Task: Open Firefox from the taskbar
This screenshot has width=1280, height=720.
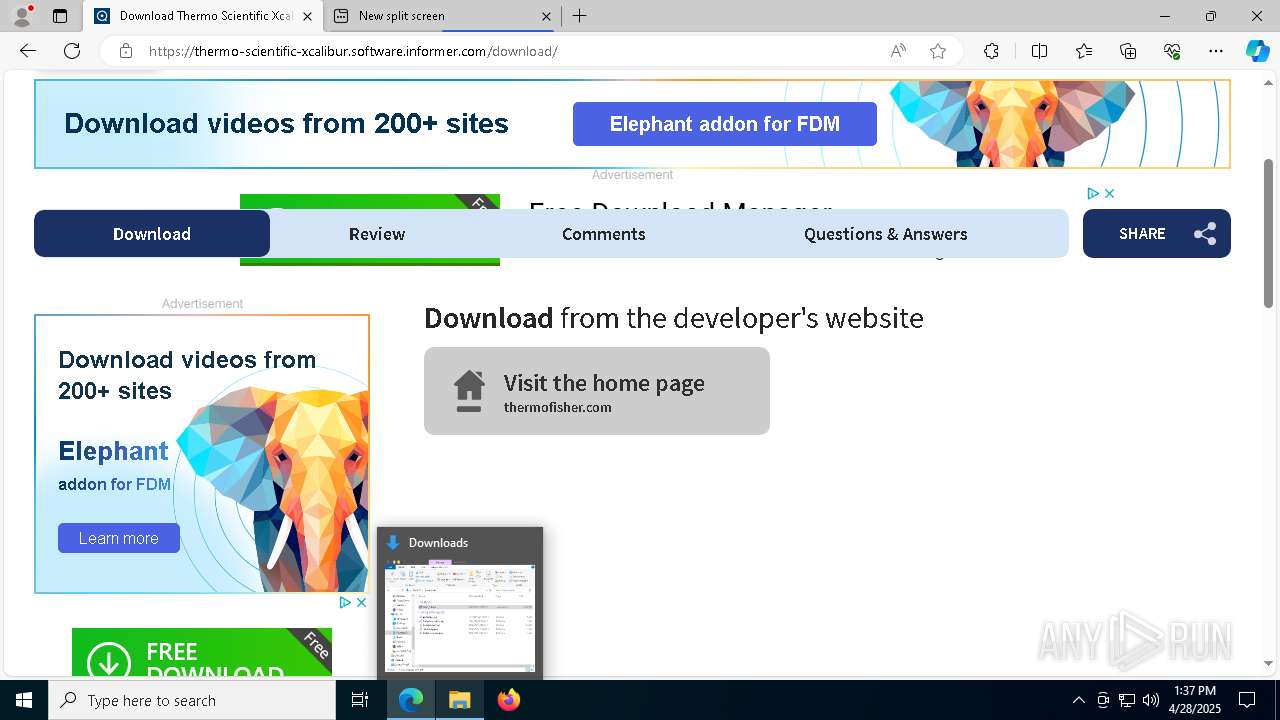Action: click(x=509, y=700)
